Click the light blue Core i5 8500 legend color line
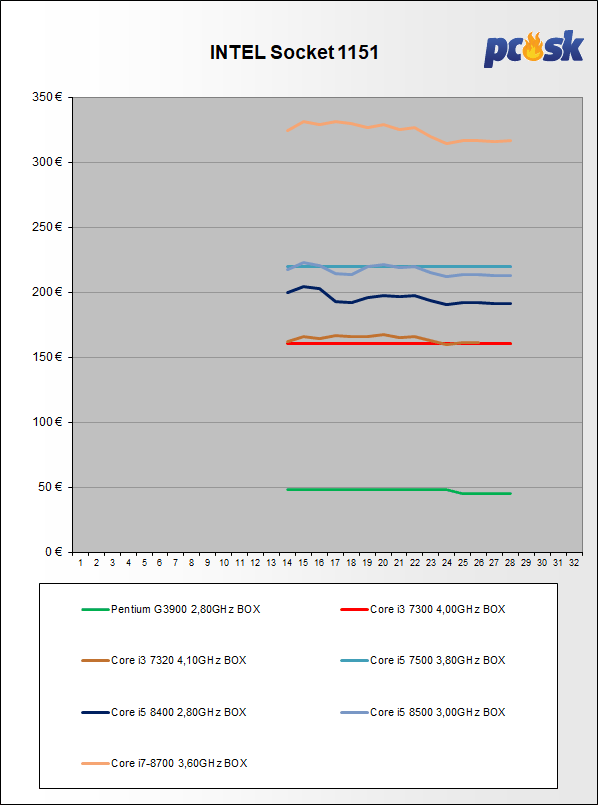Viewport: 598px width, 805px height. point(354,713)
